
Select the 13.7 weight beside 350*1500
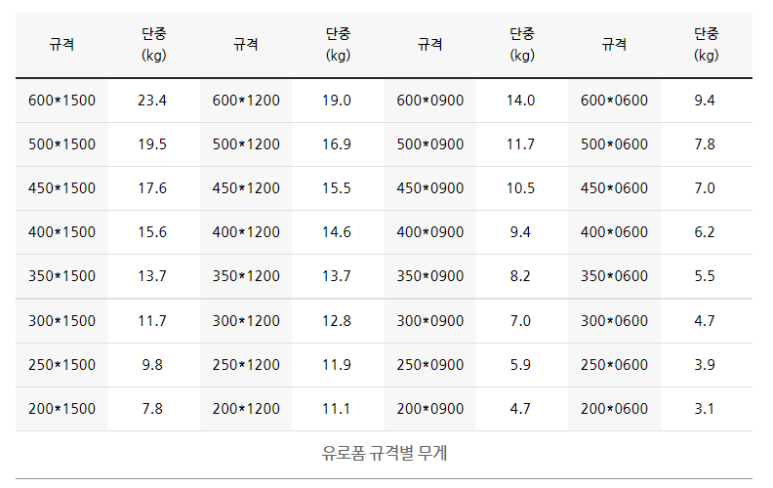152,276
